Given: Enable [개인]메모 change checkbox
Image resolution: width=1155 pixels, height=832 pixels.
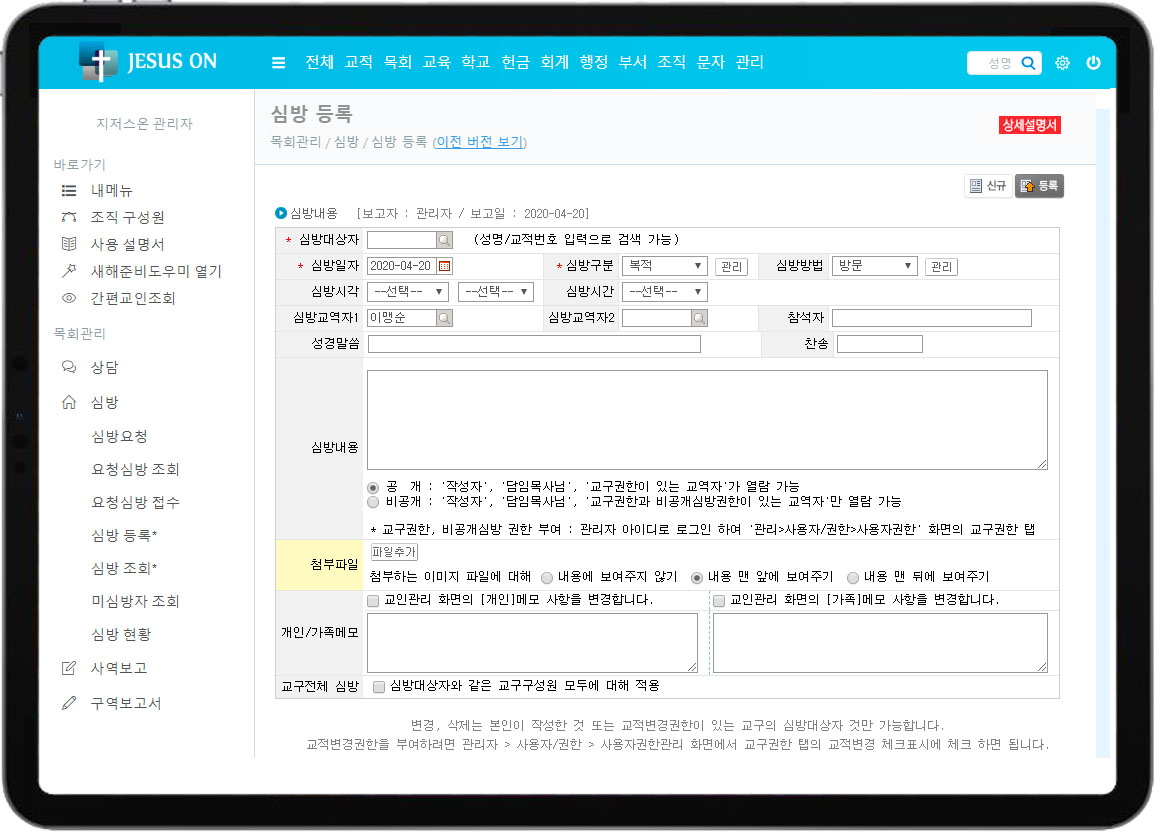Looking at the screenshot, I should click(x=373, y=601).
